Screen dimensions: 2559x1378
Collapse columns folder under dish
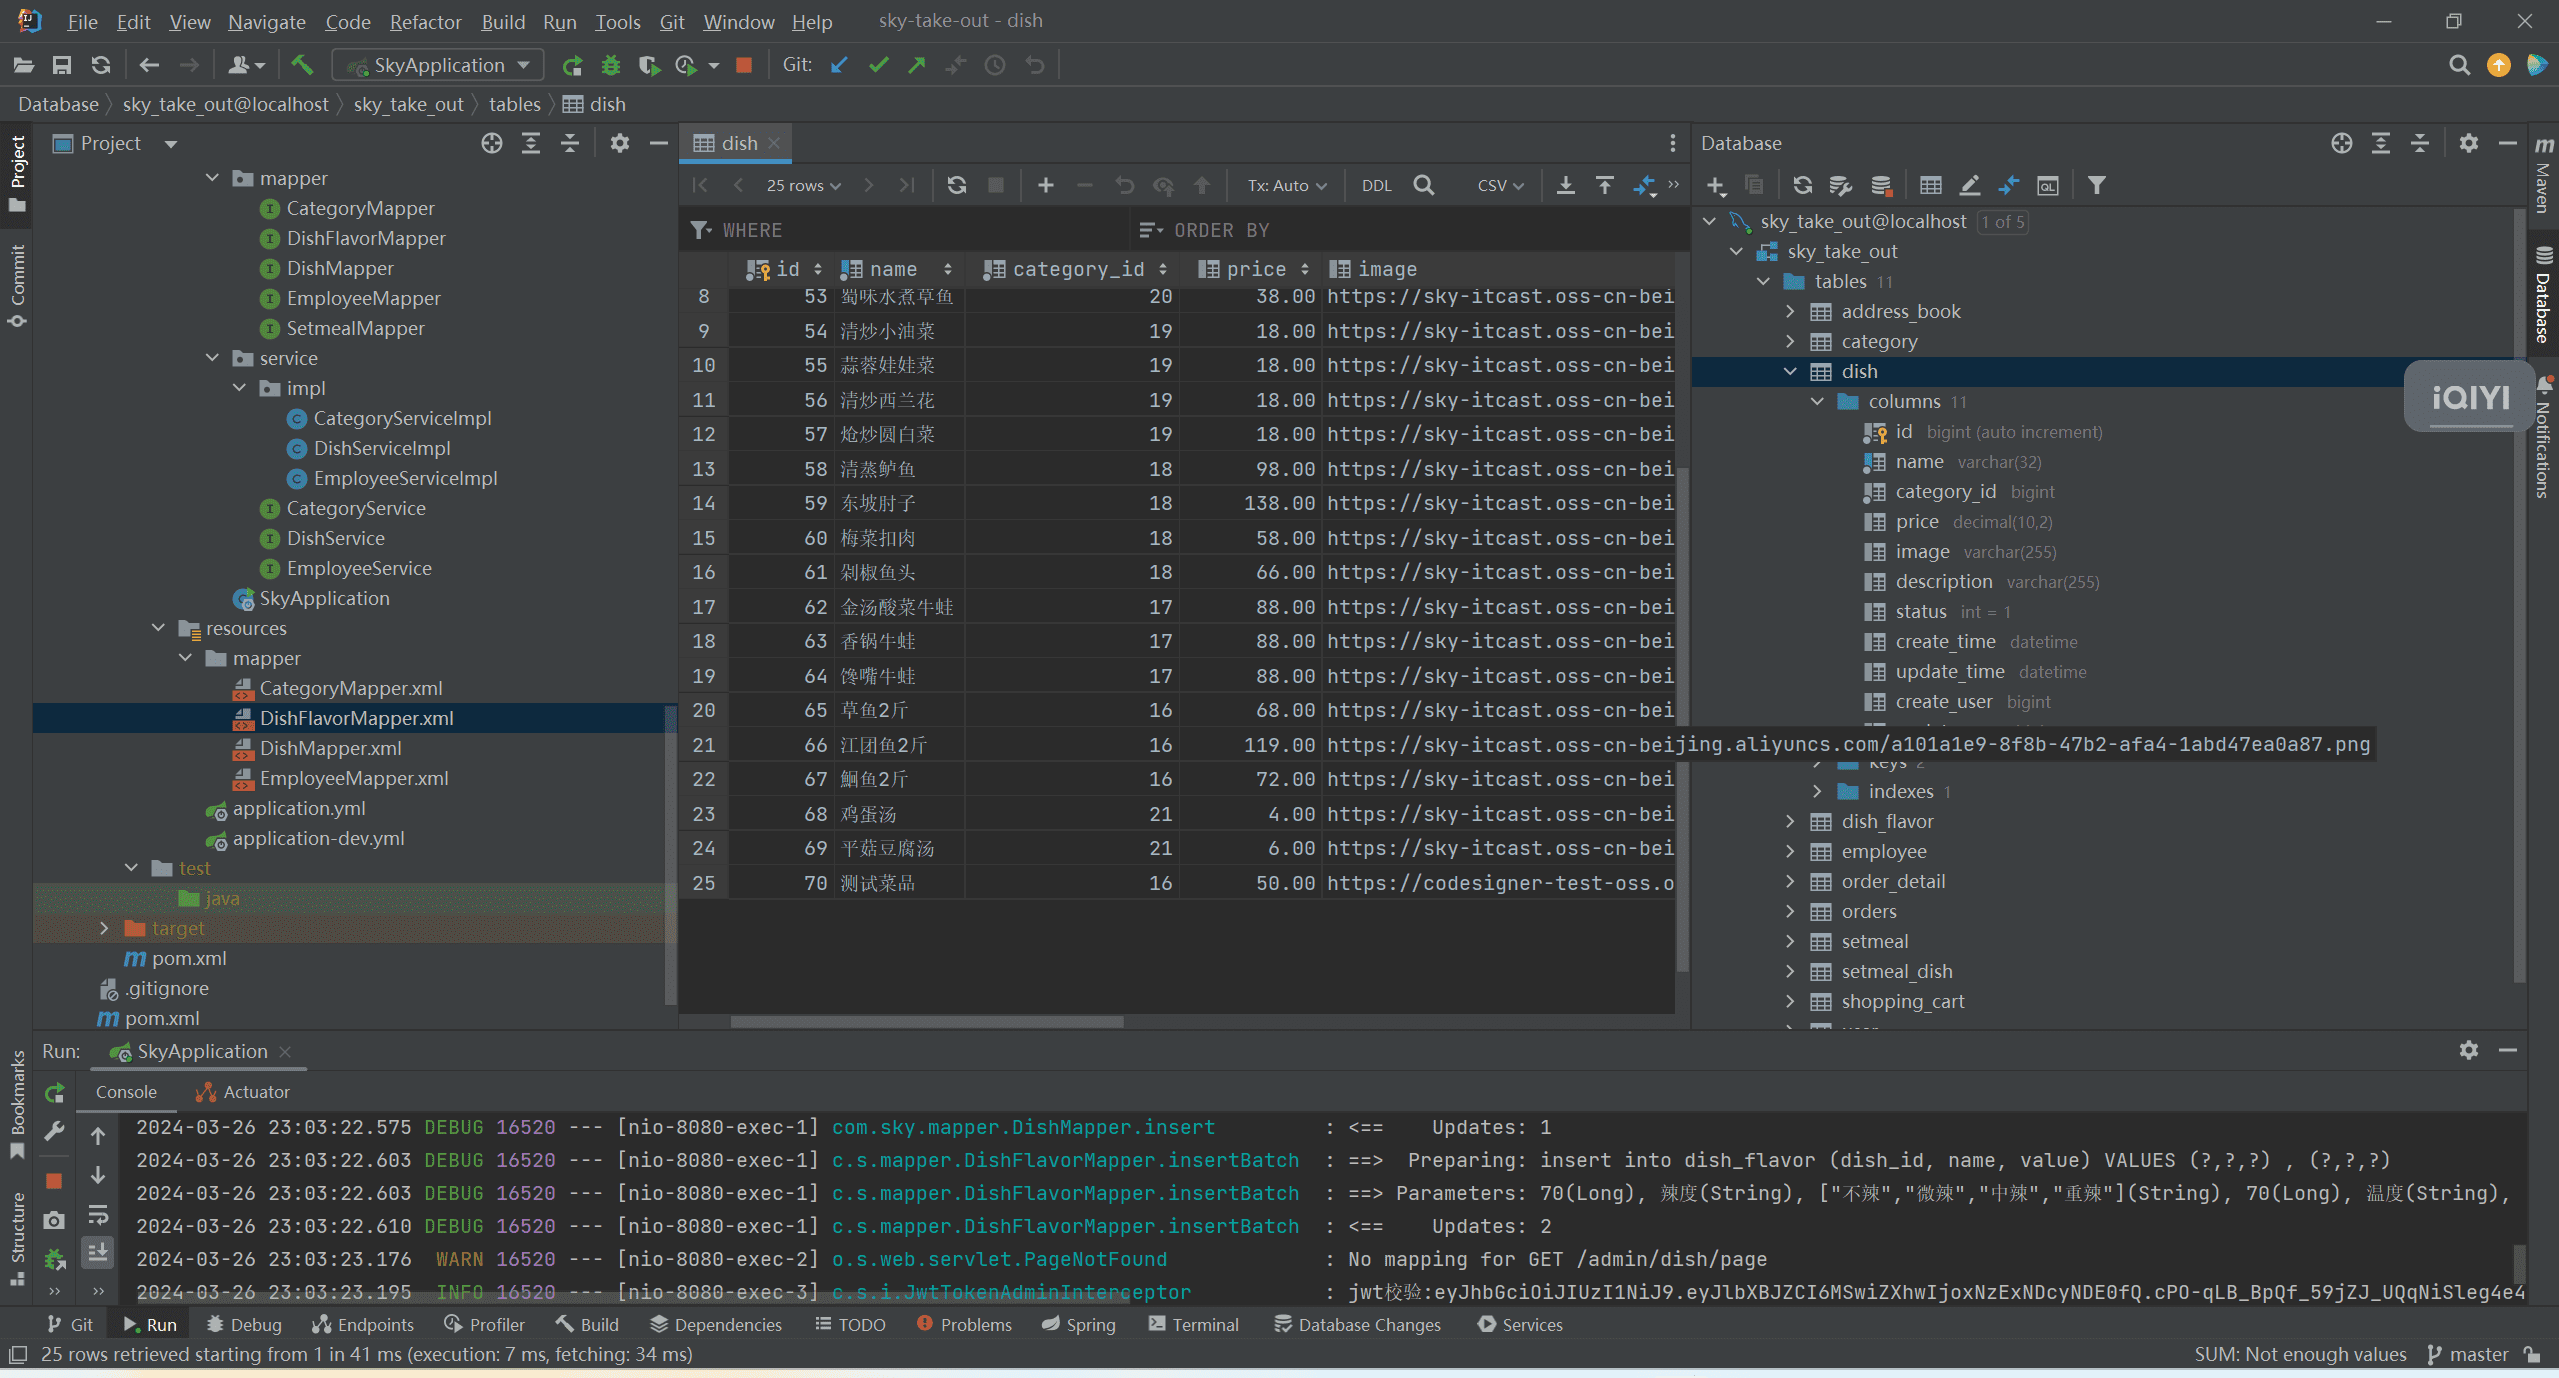pos(1817,402)
